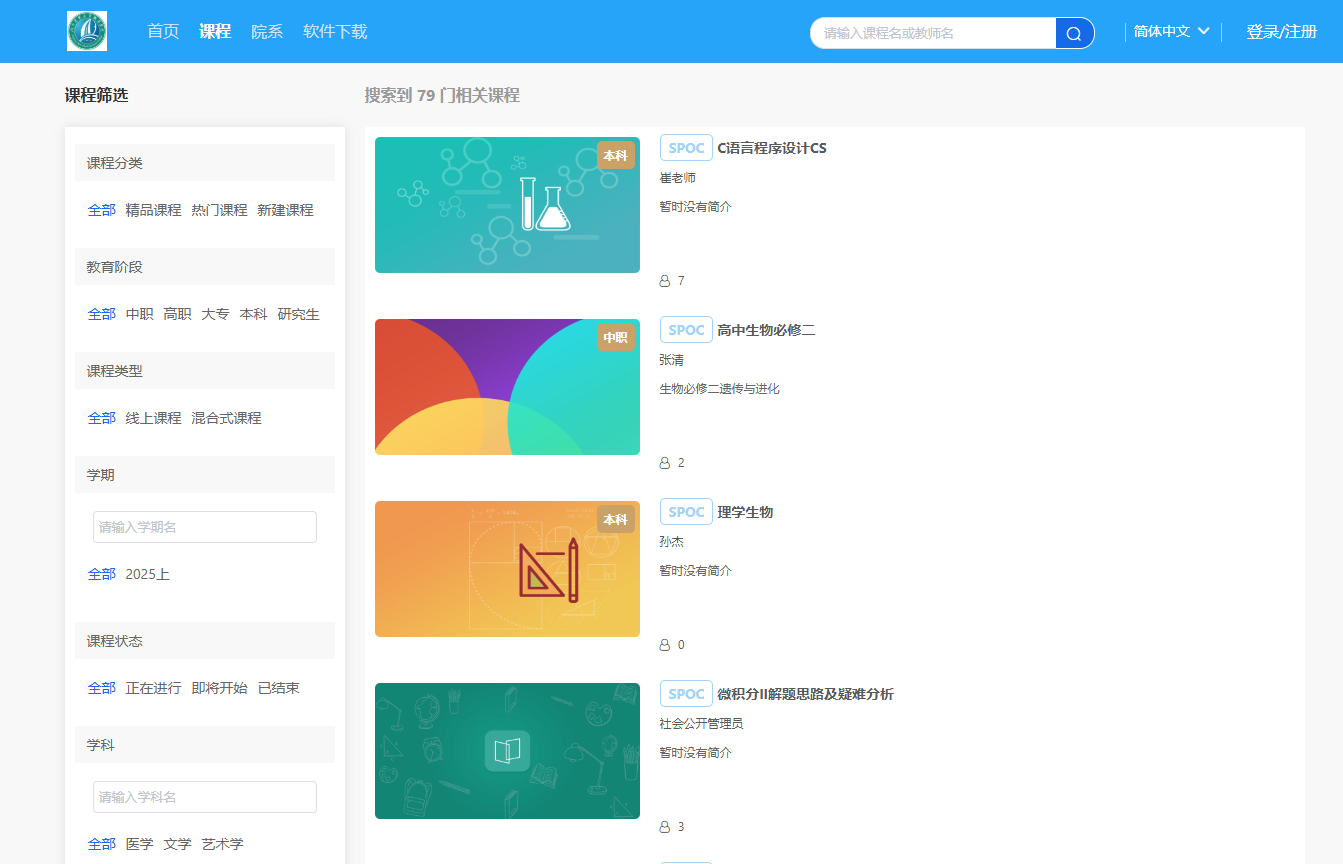This screenshot has width=1343, height=864.
Task: Open 软件下载 in the navigation bar
Action: [x=335, y=31]
